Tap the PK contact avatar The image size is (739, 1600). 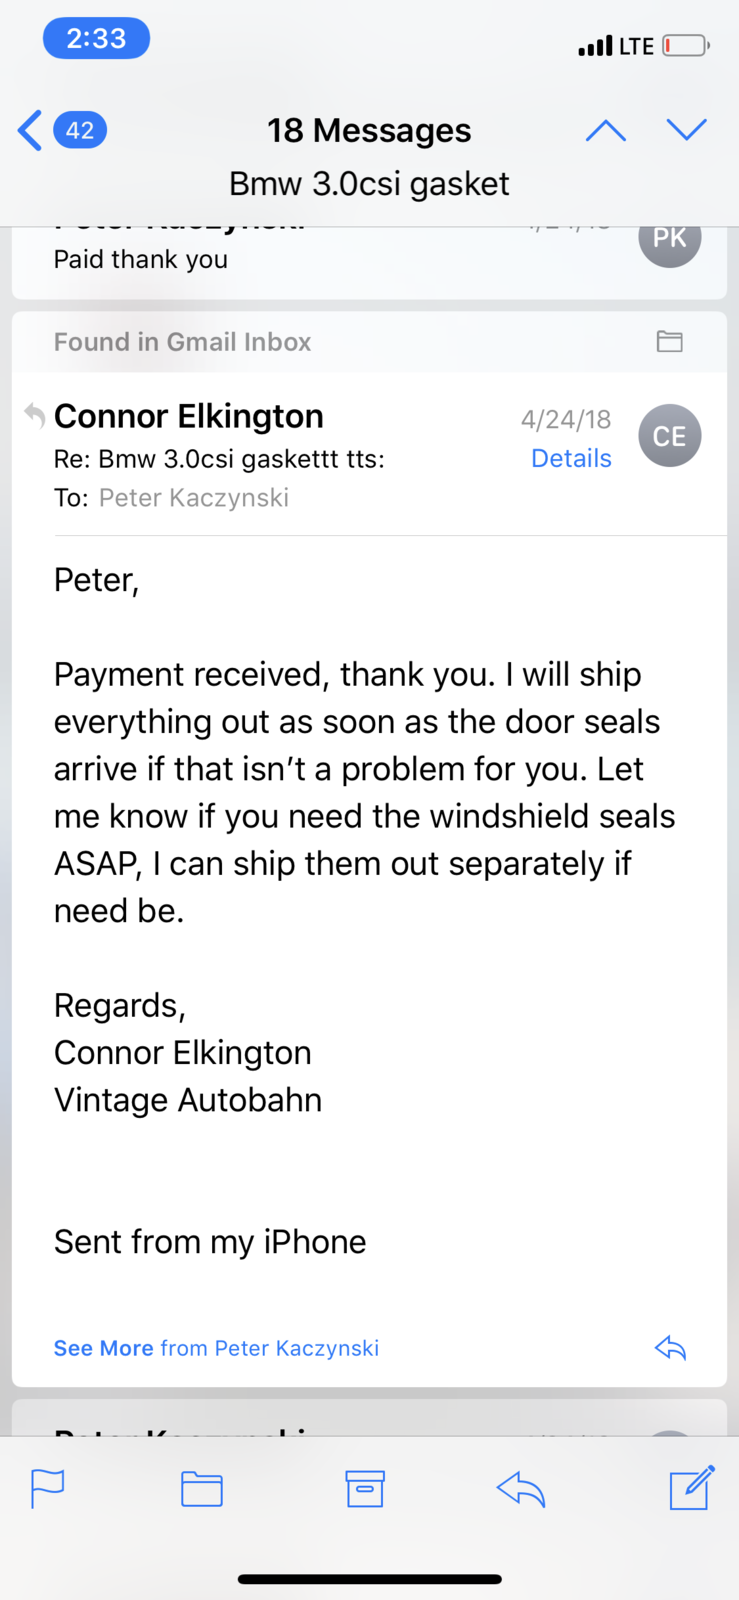tap(669, 240)
